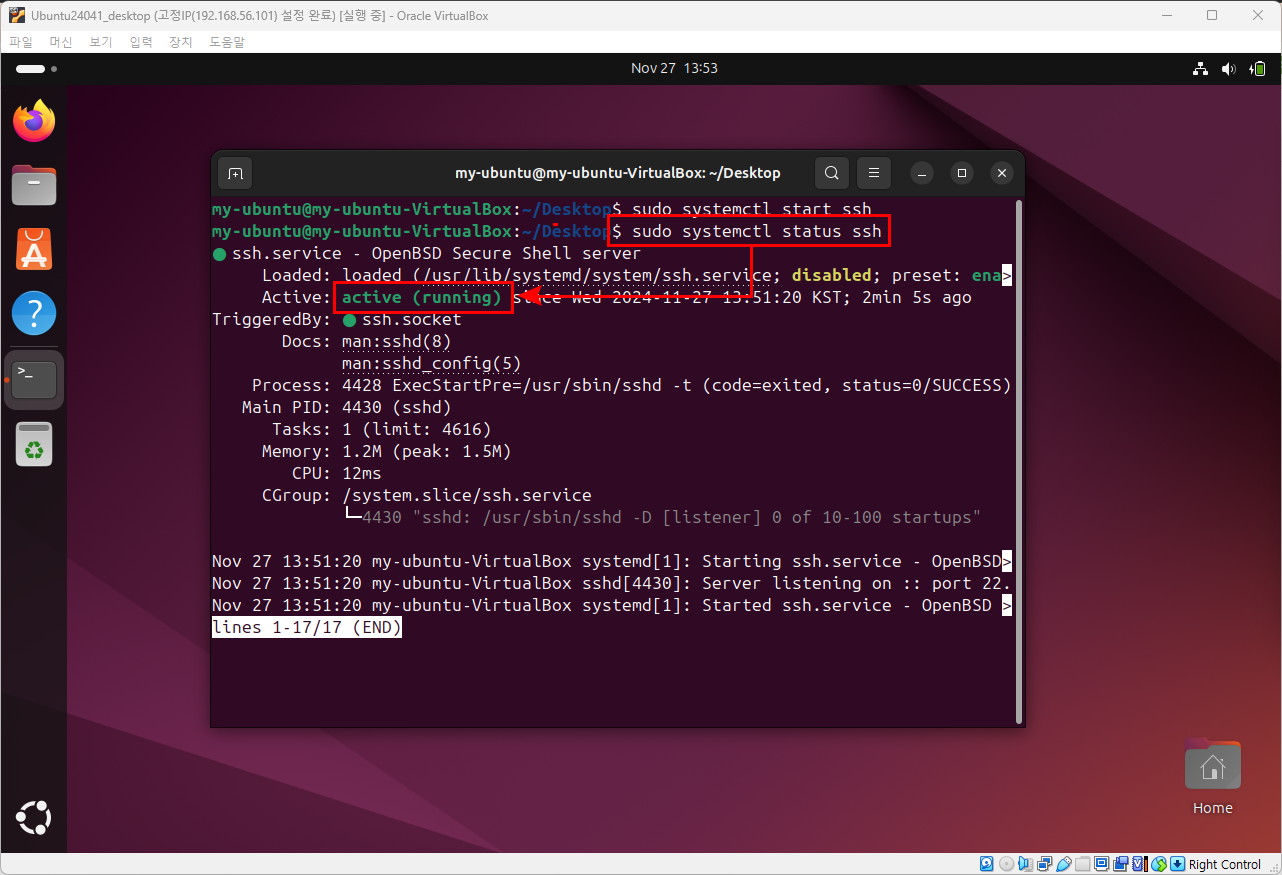
Task: Click the battery icon in top bar
Action: [x=1258, y=69]
